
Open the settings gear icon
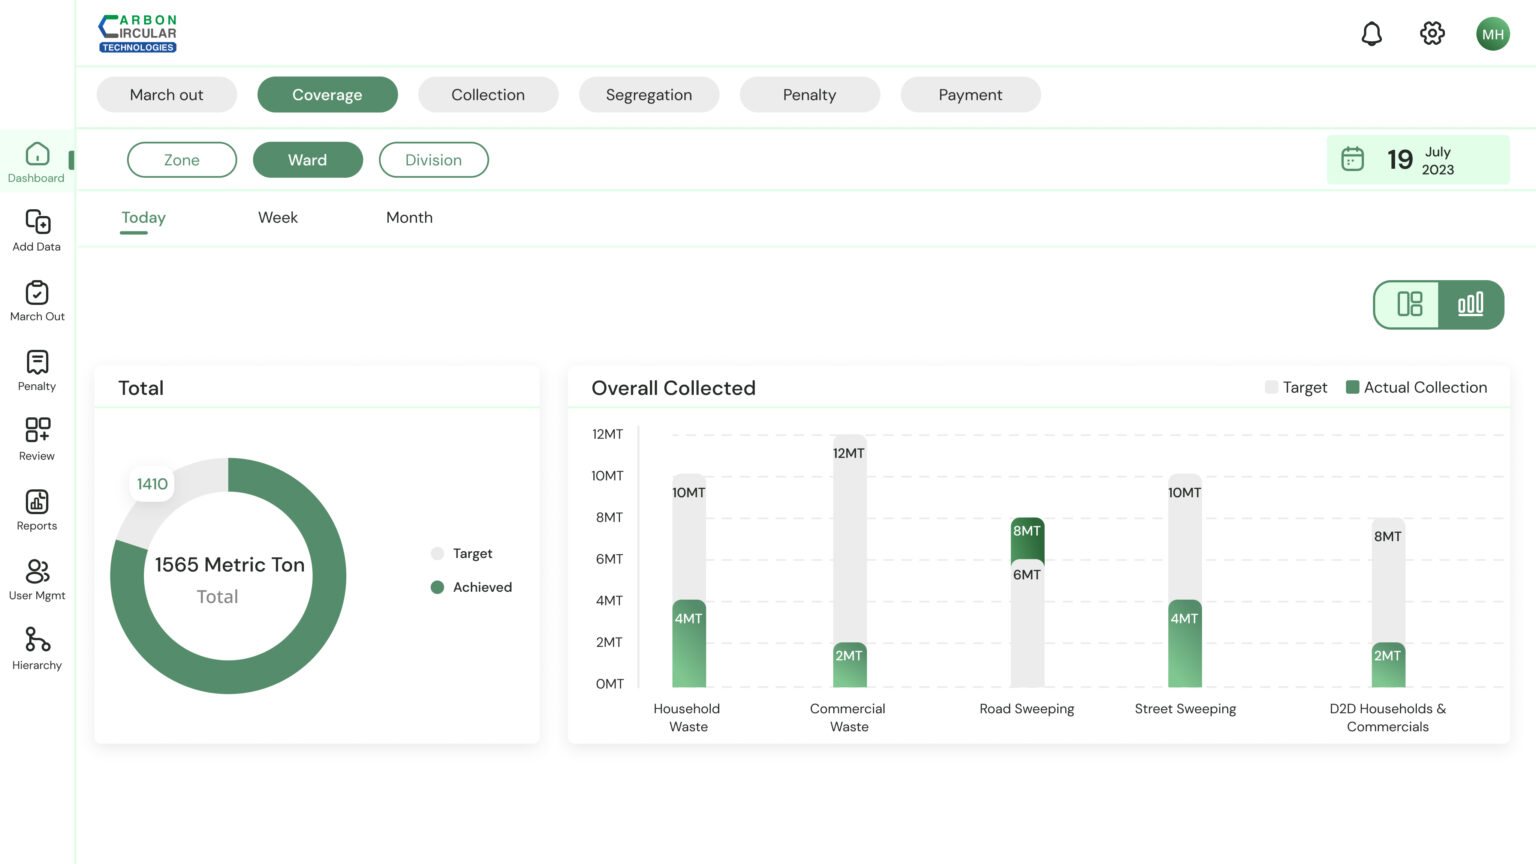pyautogui.click(x=1432, y=34)
